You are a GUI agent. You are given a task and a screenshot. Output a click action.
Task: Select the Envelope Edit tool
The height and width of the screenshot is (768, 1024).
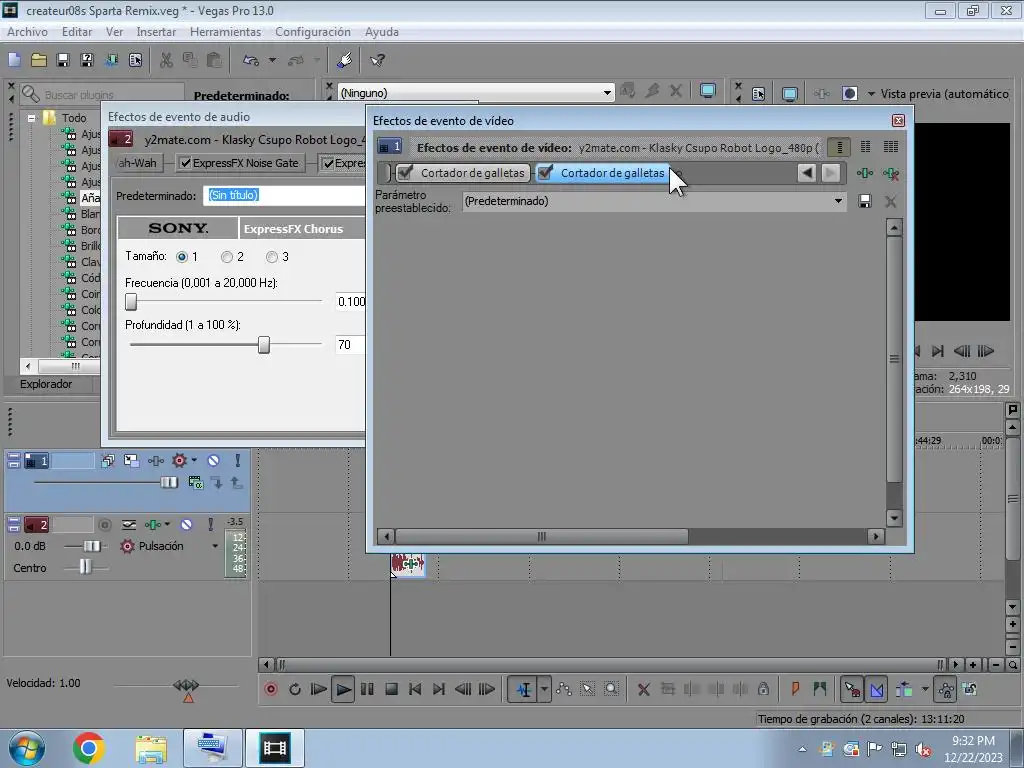(x=564, y=689)
